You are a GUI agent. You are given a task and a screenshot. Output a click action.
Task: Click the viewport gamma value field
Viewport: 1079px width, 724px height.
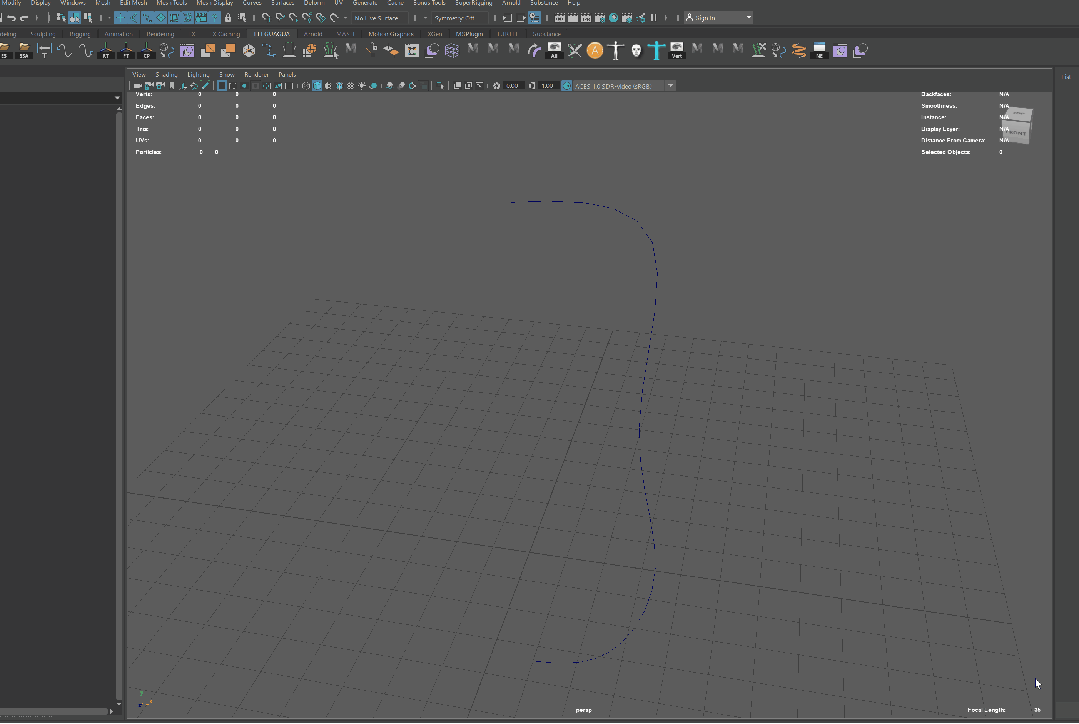pos(548,86)
